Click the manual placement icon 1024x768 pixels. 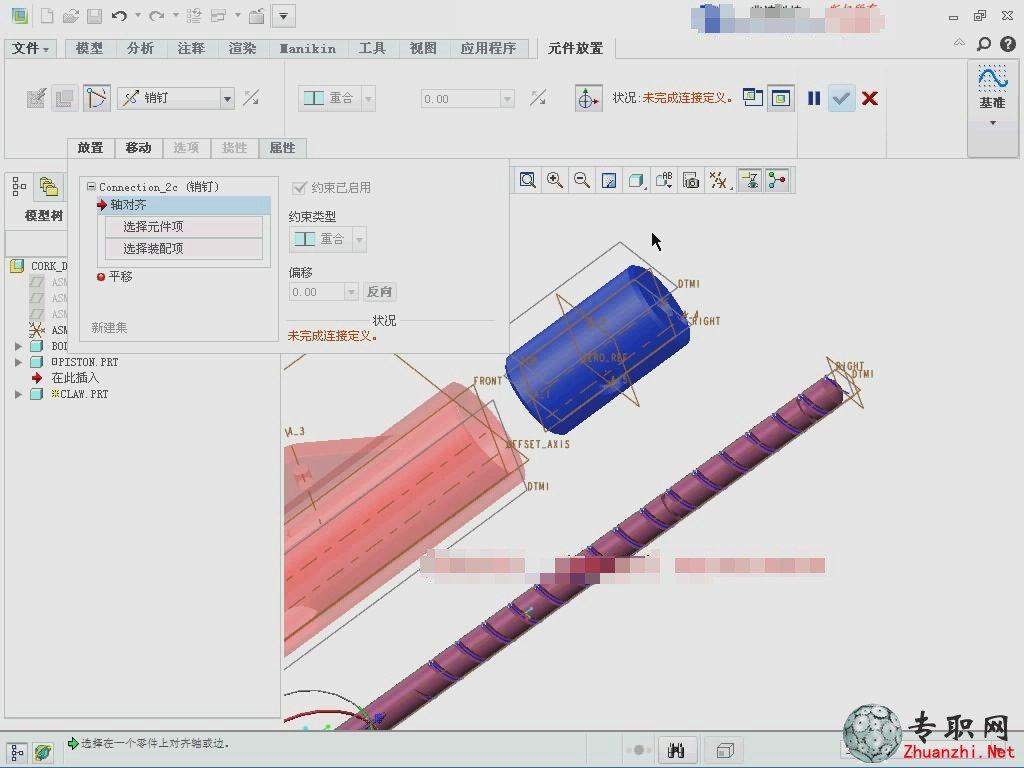click(65, 98)
